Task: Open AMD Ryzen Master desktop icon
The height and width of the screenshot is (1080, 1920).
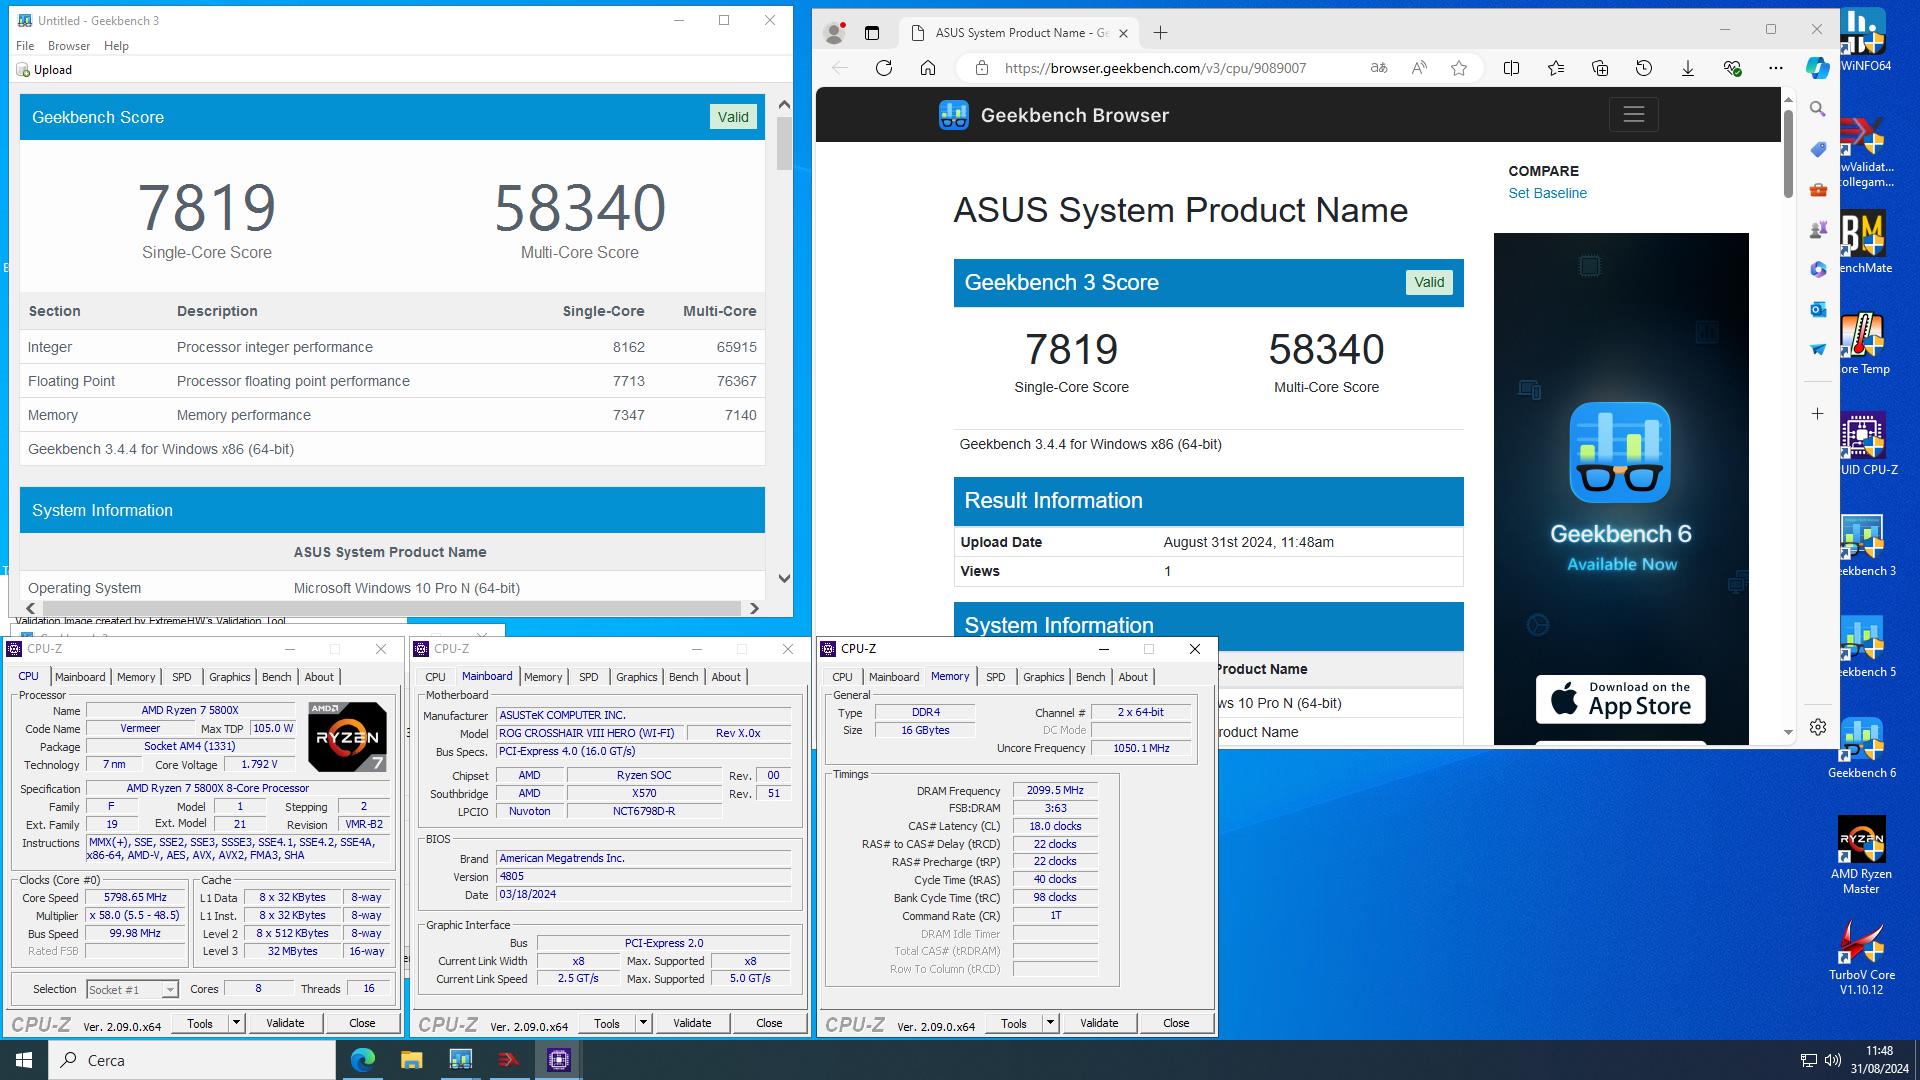Action: (x=1861, y=855)
